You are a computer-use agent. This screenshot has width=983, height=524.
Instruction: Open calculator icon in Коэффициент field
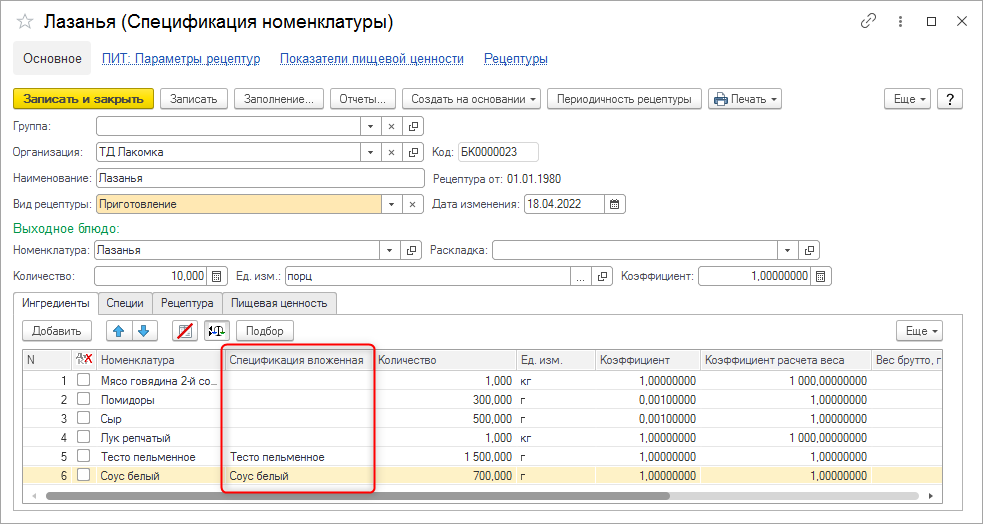click(x=821, y=276)
